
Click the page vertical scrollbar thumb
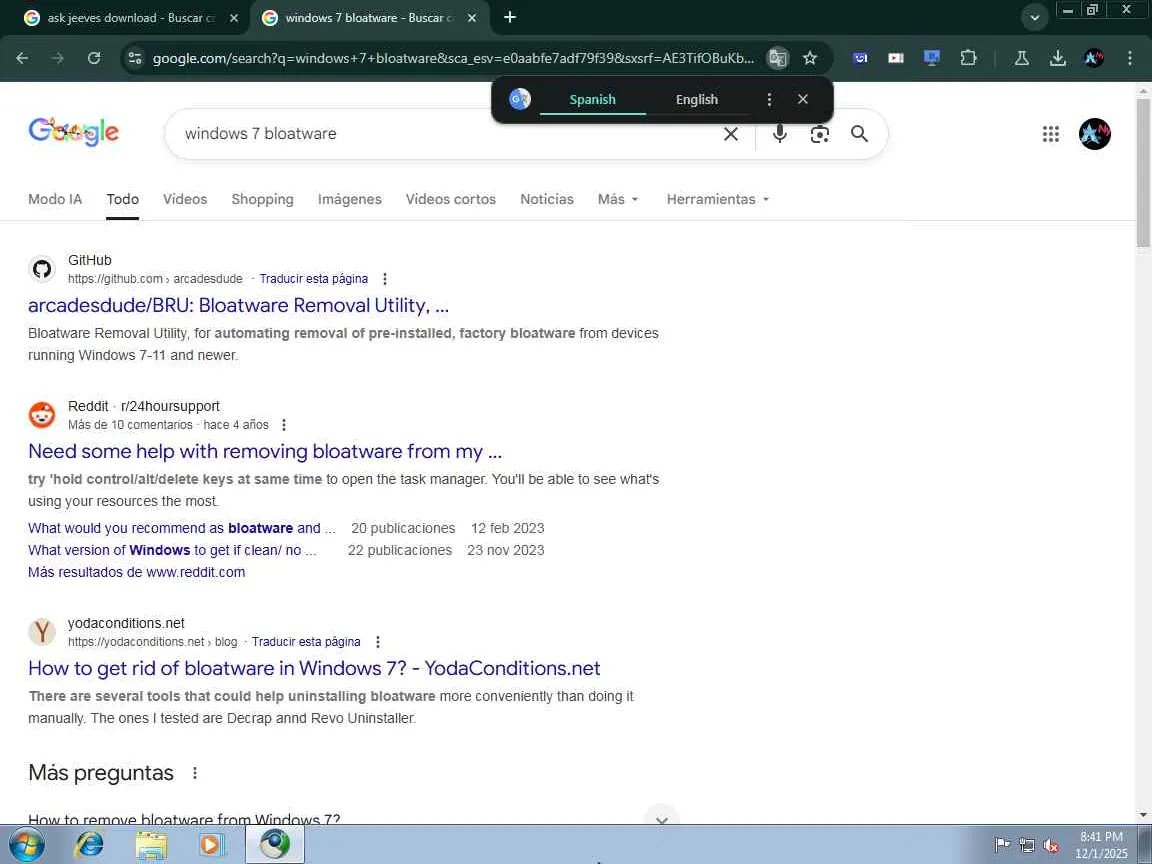coord(1143,173)
